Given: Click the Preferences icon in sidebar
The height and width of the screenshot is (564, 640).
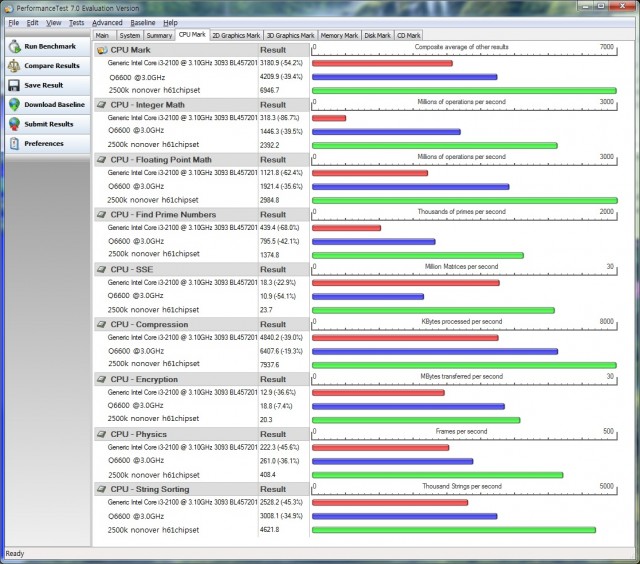Looking at the screenshot, I should click(14, 143).
